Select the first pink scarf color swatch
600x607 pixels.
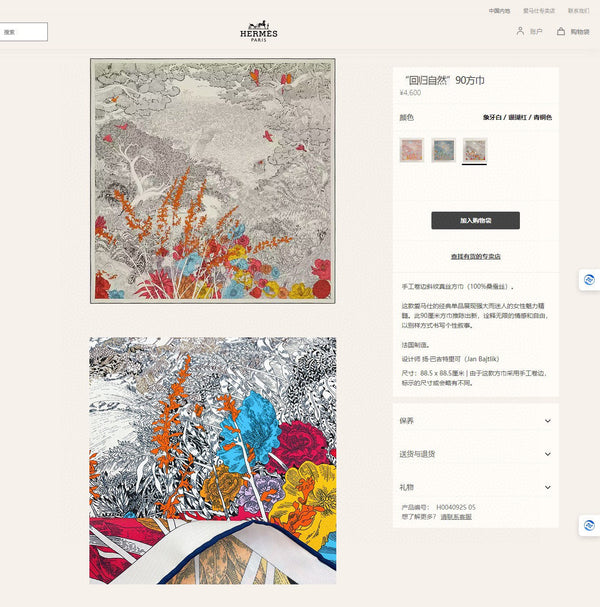tap(412, 150)
